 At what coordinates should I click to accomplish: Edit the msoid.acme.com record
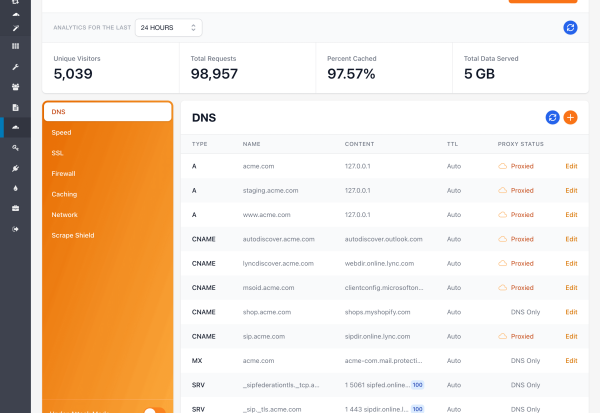tap(571, 287)
